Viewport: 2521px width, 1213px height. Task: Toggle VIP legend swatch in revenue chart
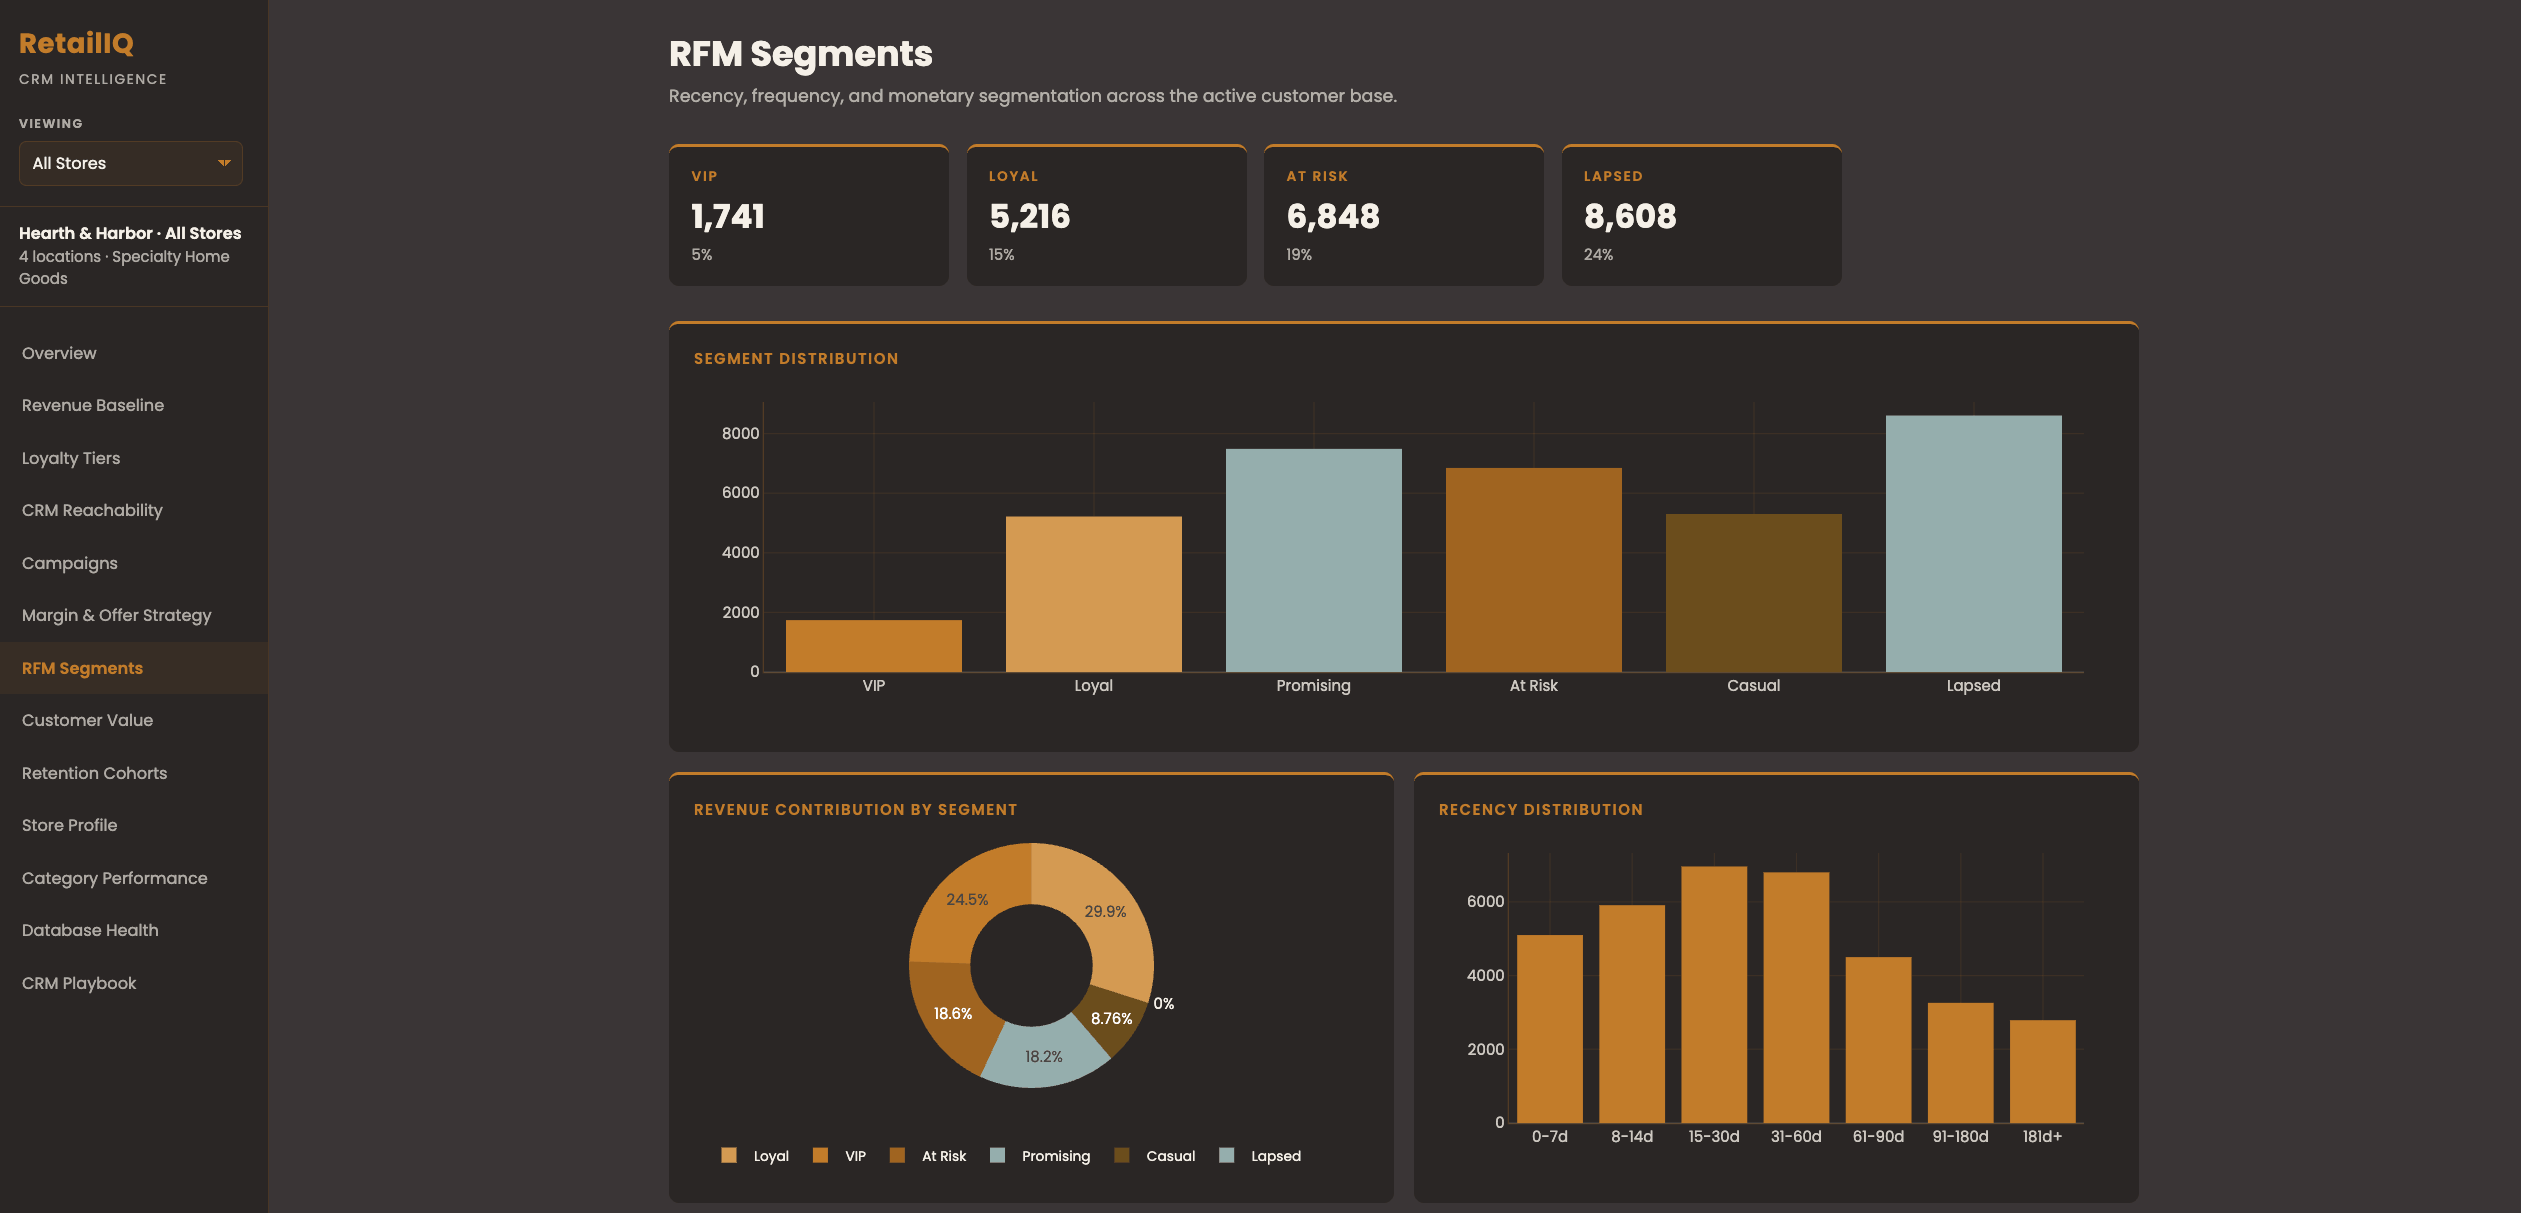[x=820, y=1155]
